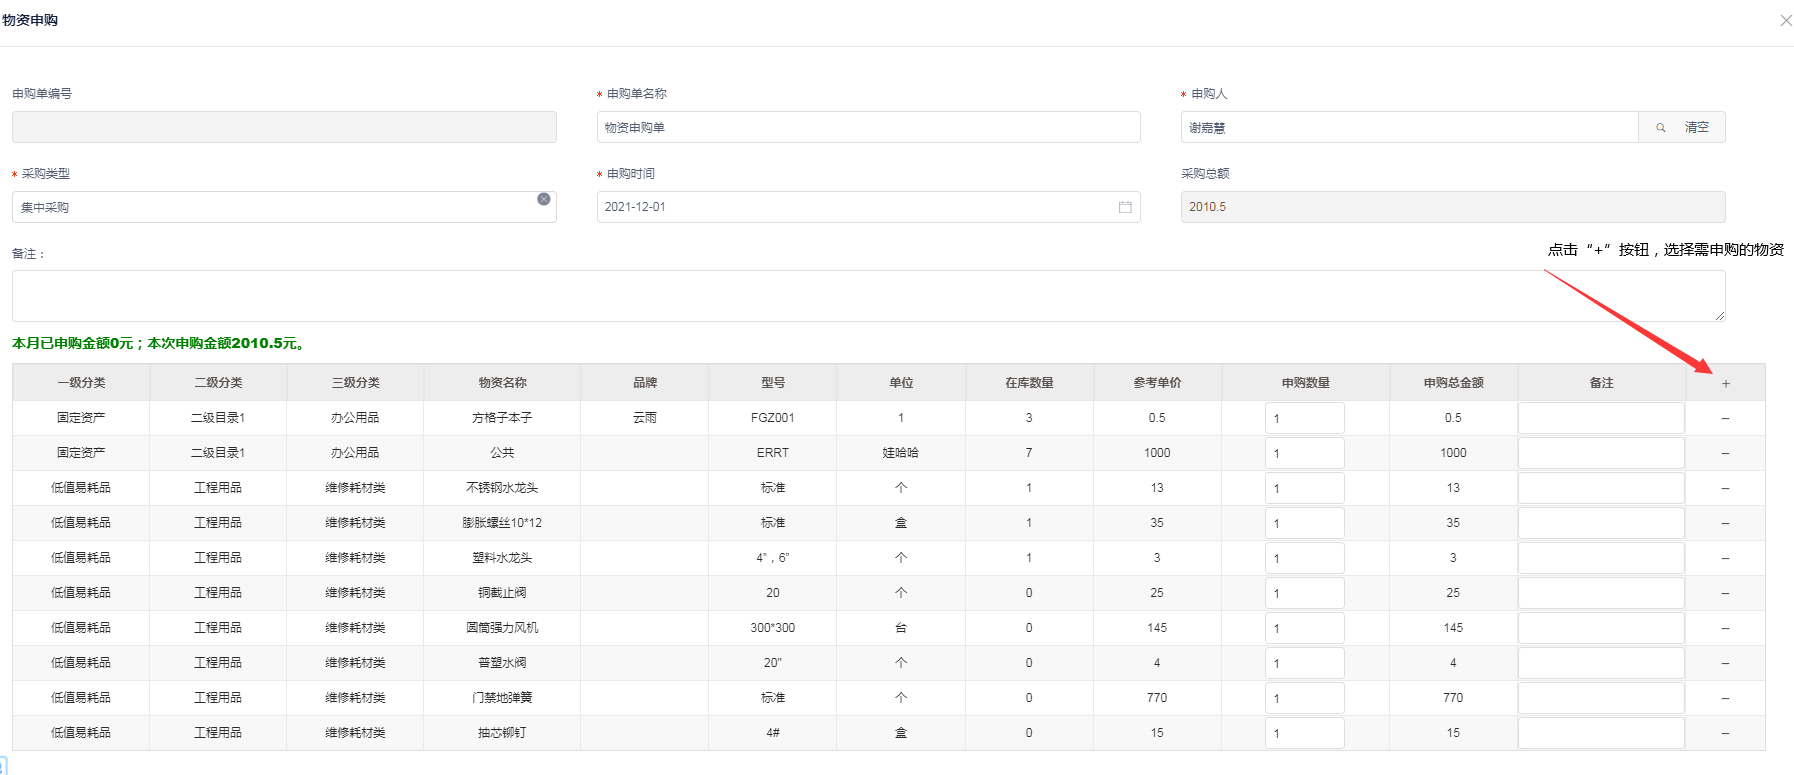
Task: Remove the 铜截止阀 row with minus icon
Action: [1725, 593]
